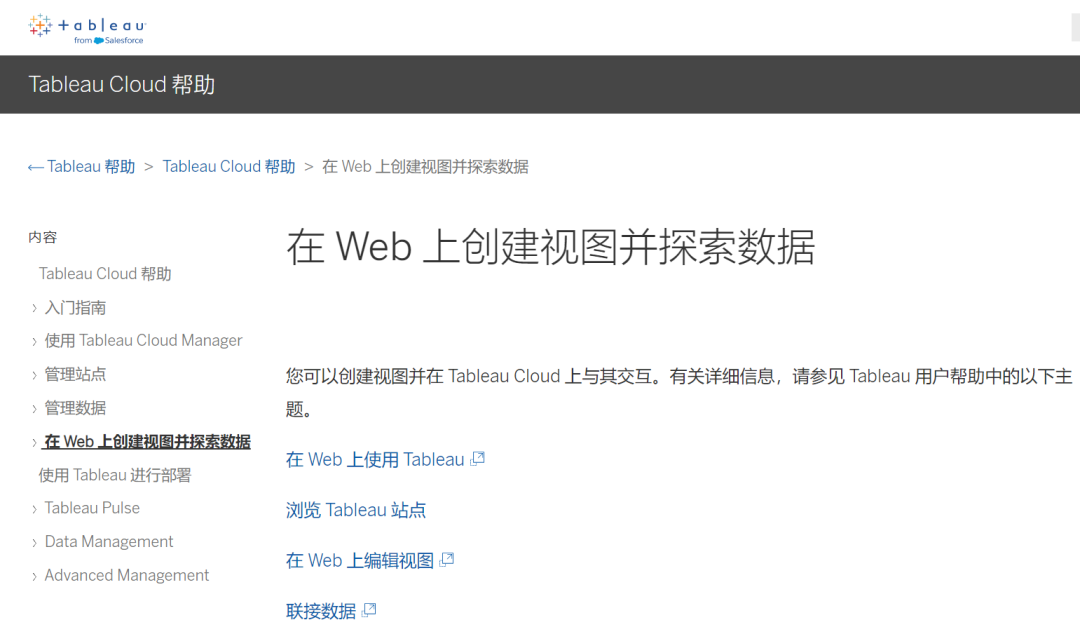1080x634 pixels.
Task: Expand the Data Management chevron
Action: [34, 542]
